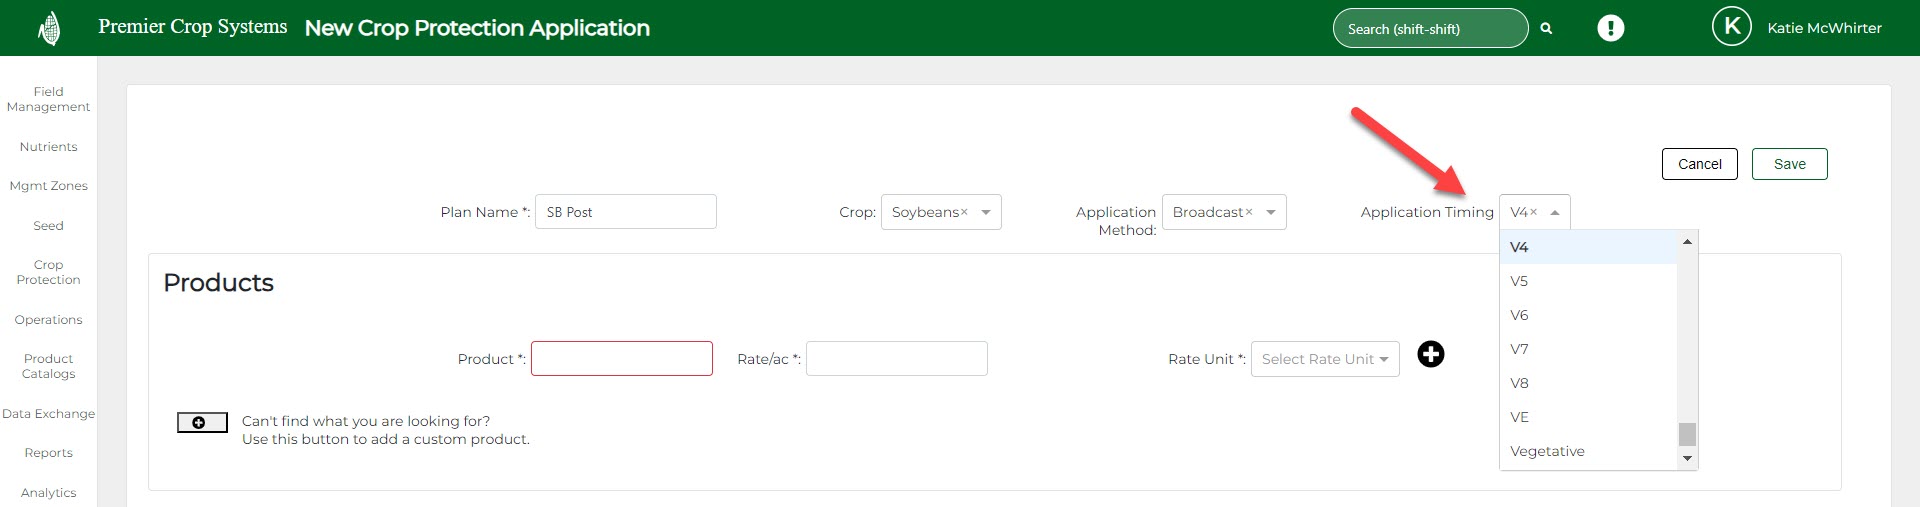Clear the Soybeans crop selection

click(x=964, y=213)
